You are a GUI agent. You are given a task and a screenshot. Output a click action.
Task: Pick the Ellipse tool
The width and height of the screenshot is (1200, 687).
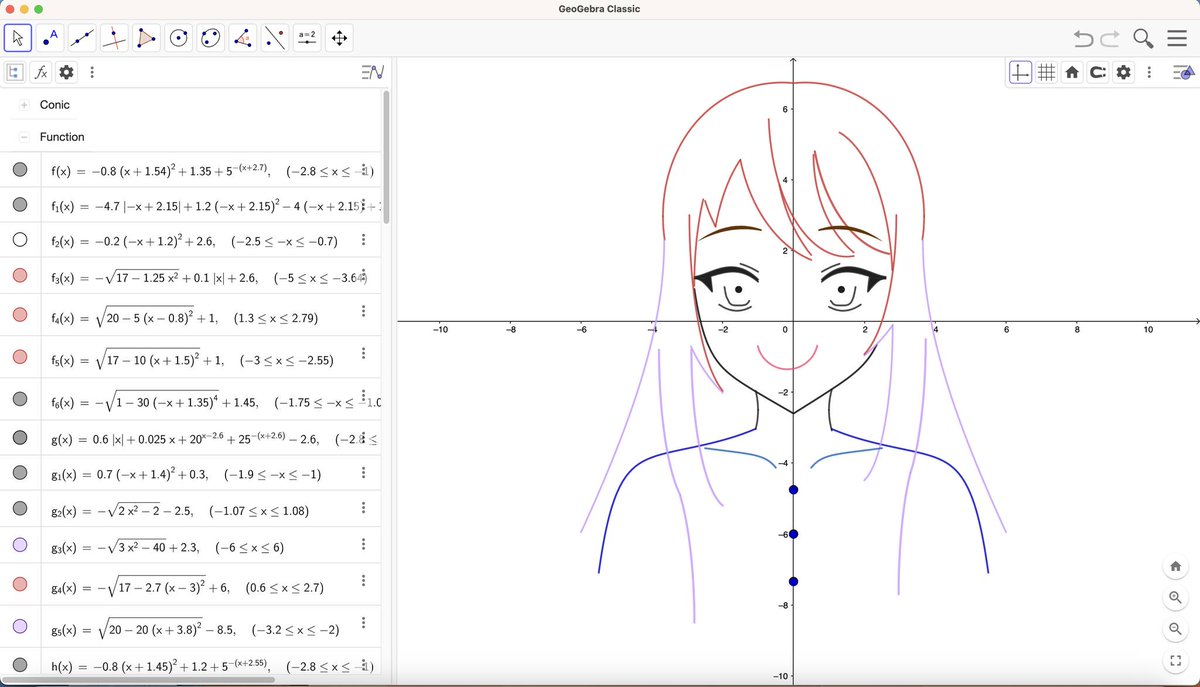coord(210,37)
